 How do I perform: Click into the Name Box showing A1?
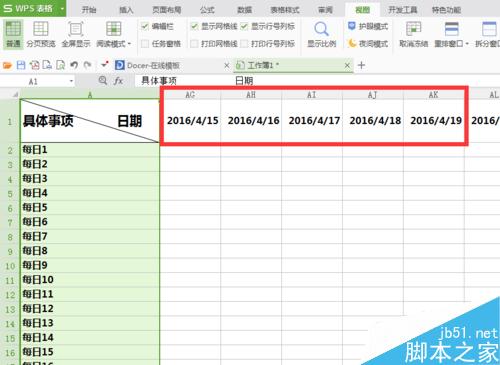(33, 81)
